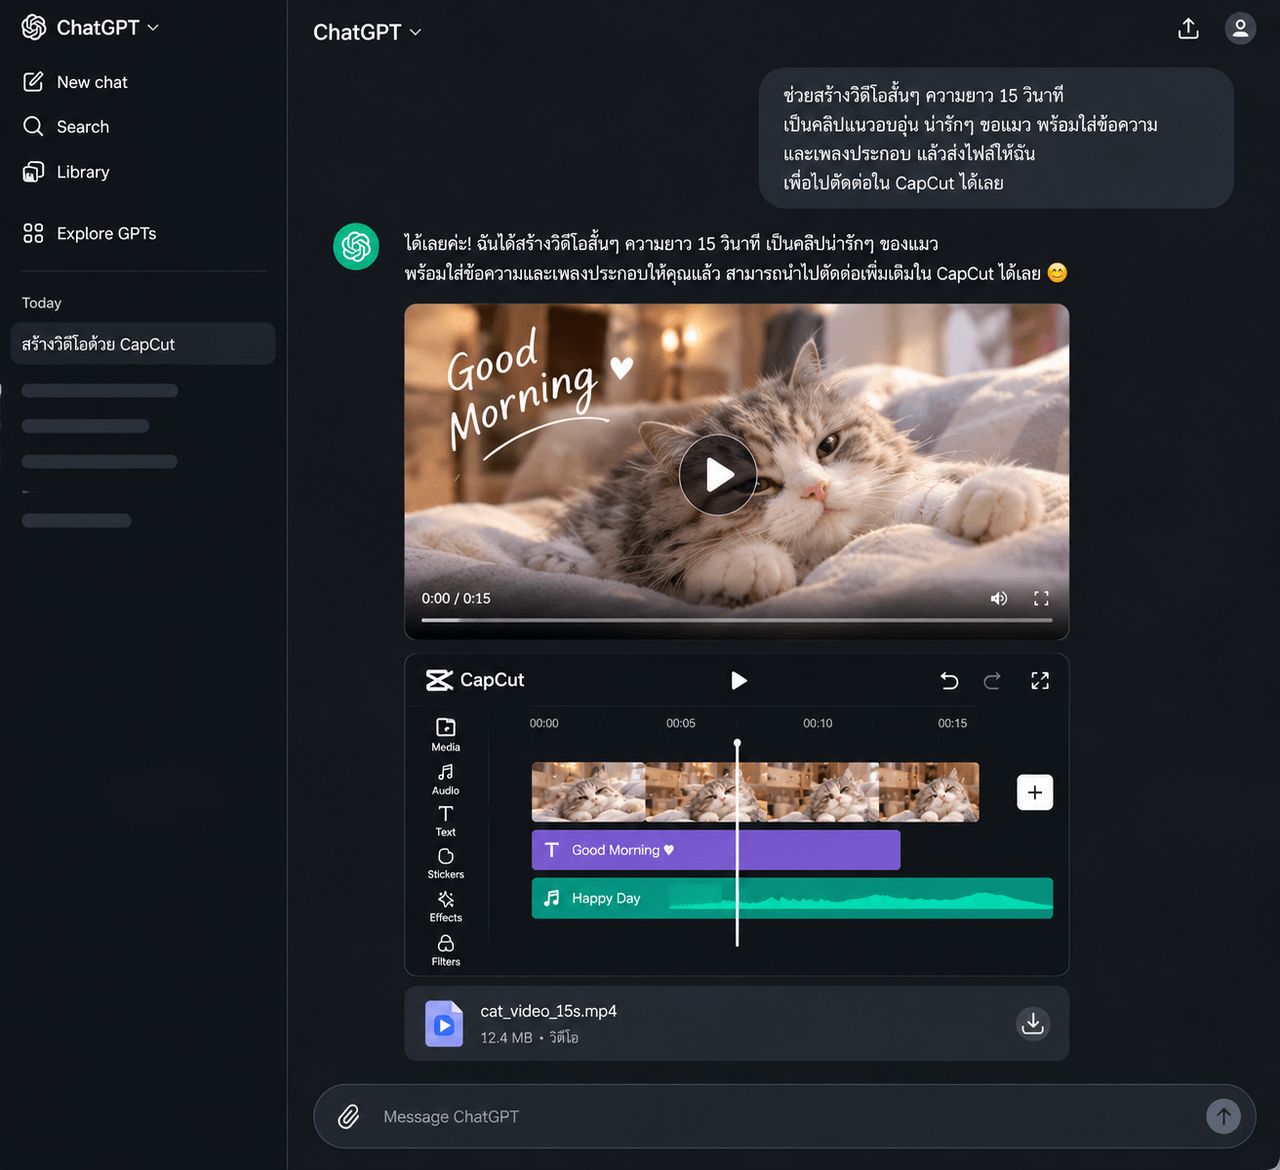Open the CapCut Audio panel
This screenshot has width=1280, height=1170.
point(445,779)
